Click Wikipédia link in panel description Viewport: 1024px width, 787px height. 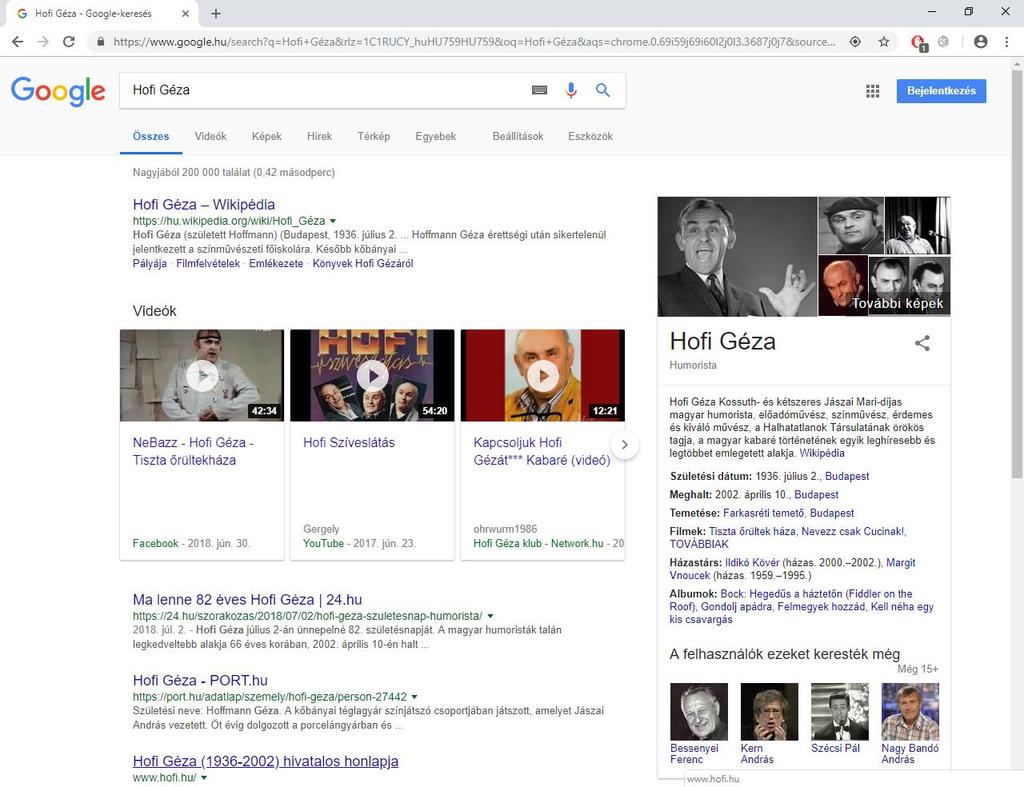(822, 453)
